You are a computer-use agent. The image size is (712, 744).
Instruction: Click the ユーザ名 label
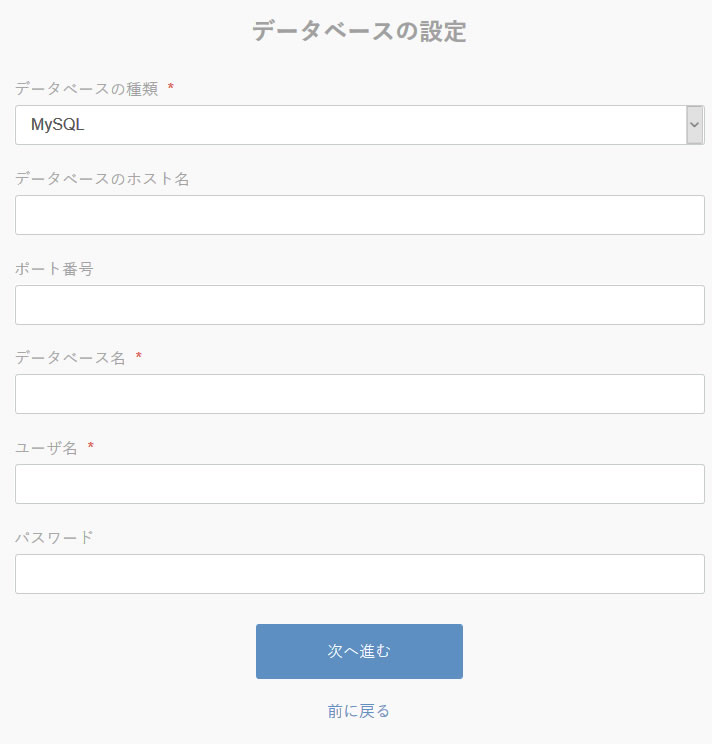pyautogui.click(x=46, y=448)
